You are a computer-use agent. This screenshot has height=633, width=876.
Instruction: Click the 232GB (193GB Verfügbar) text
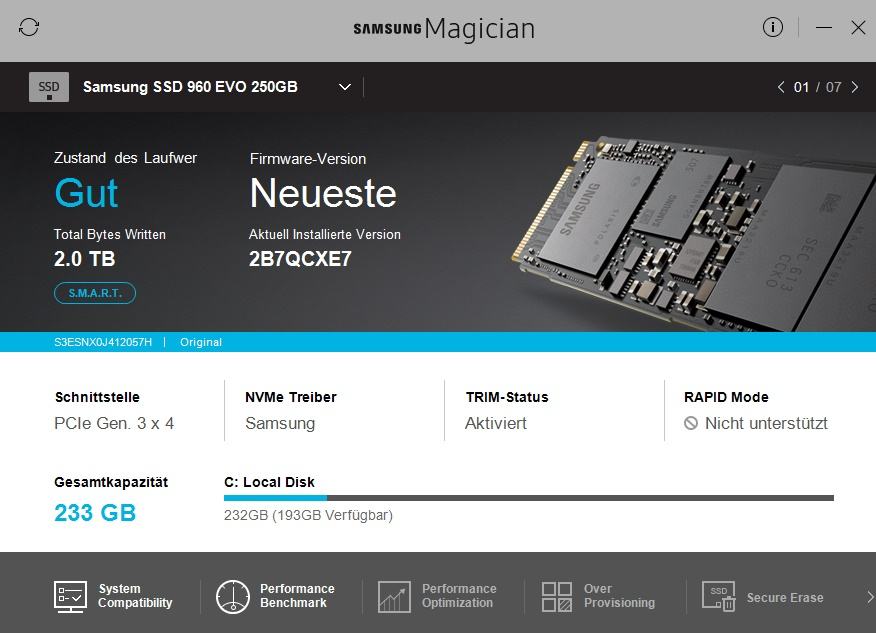pyautogui.click(x=308, y=515)
